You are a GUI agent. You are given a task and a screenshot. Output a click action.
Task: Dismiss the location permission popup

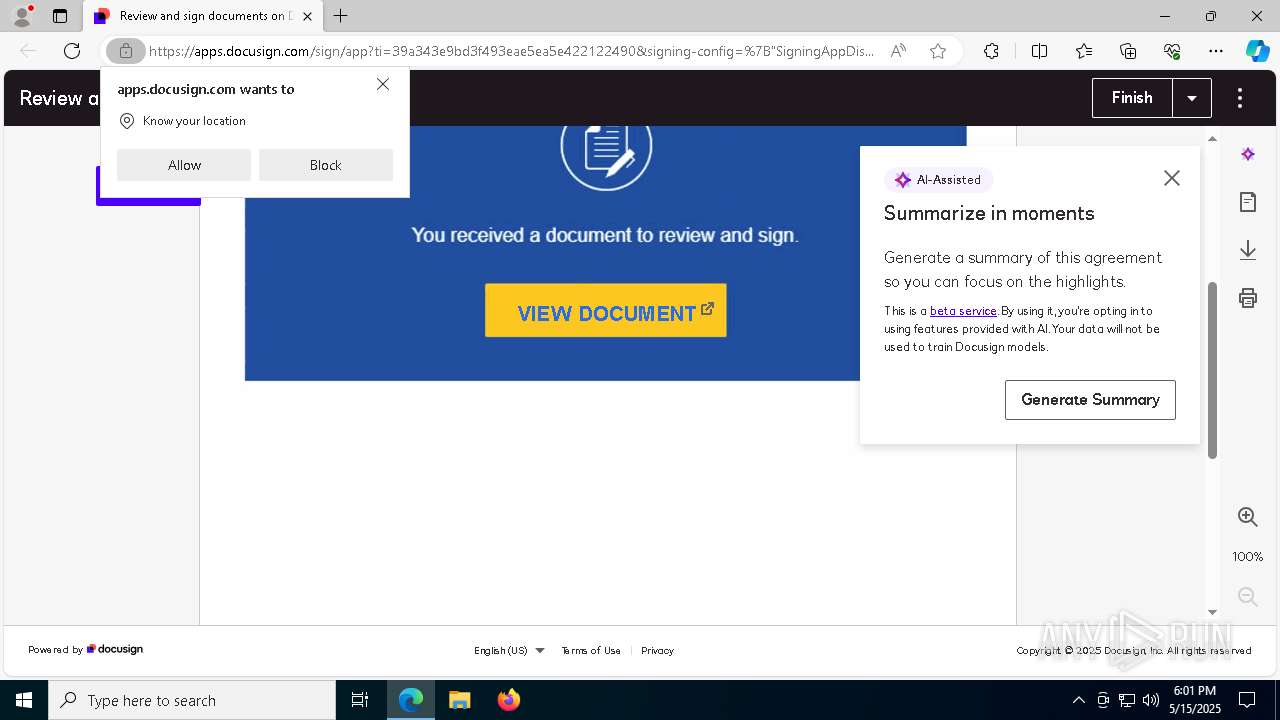pos(383,84)
